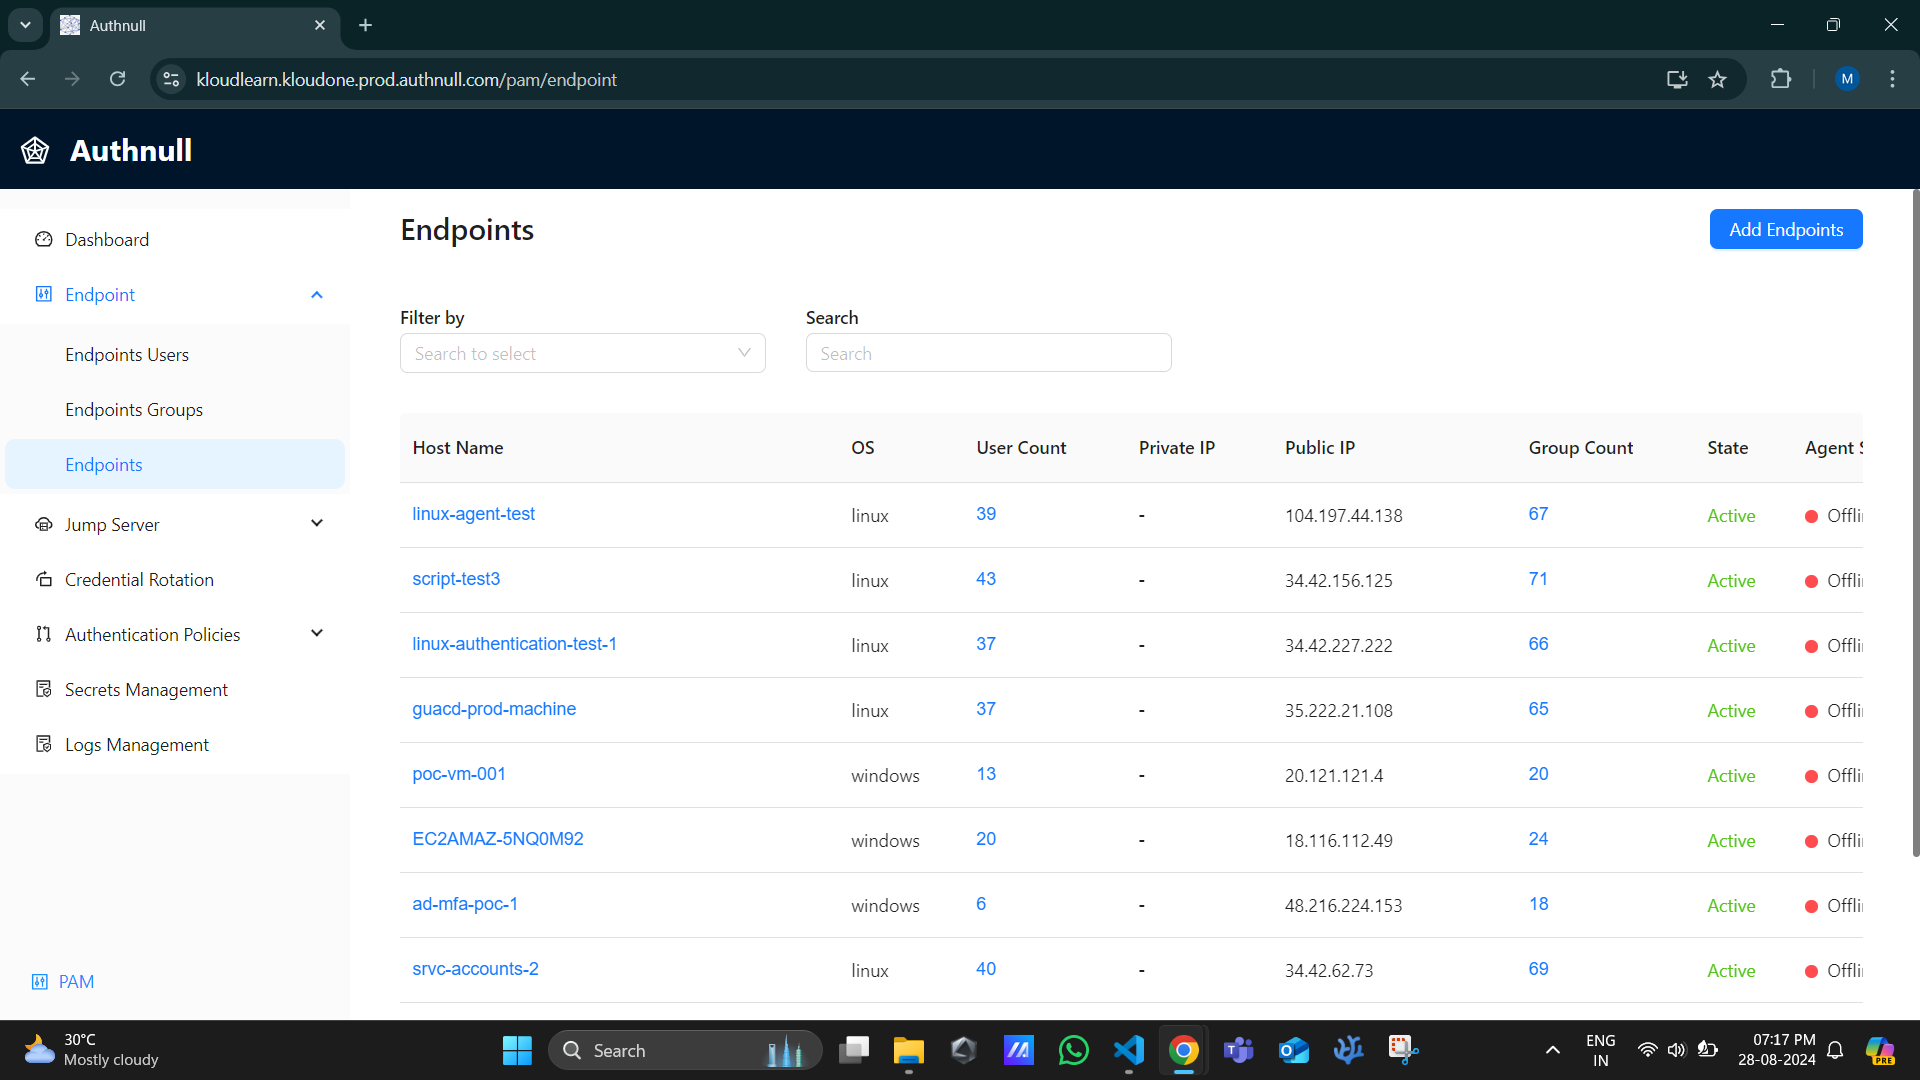This screenshot has height=1080, width=1920.
Task: Open linux-agent-test endpoint details
Action: click(472, 513)
